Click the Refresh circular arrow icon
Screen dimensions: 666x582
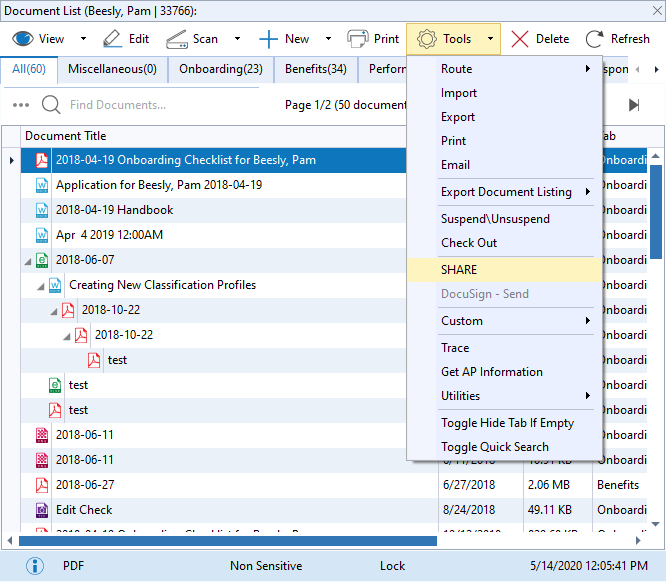(x=594, y=39)
